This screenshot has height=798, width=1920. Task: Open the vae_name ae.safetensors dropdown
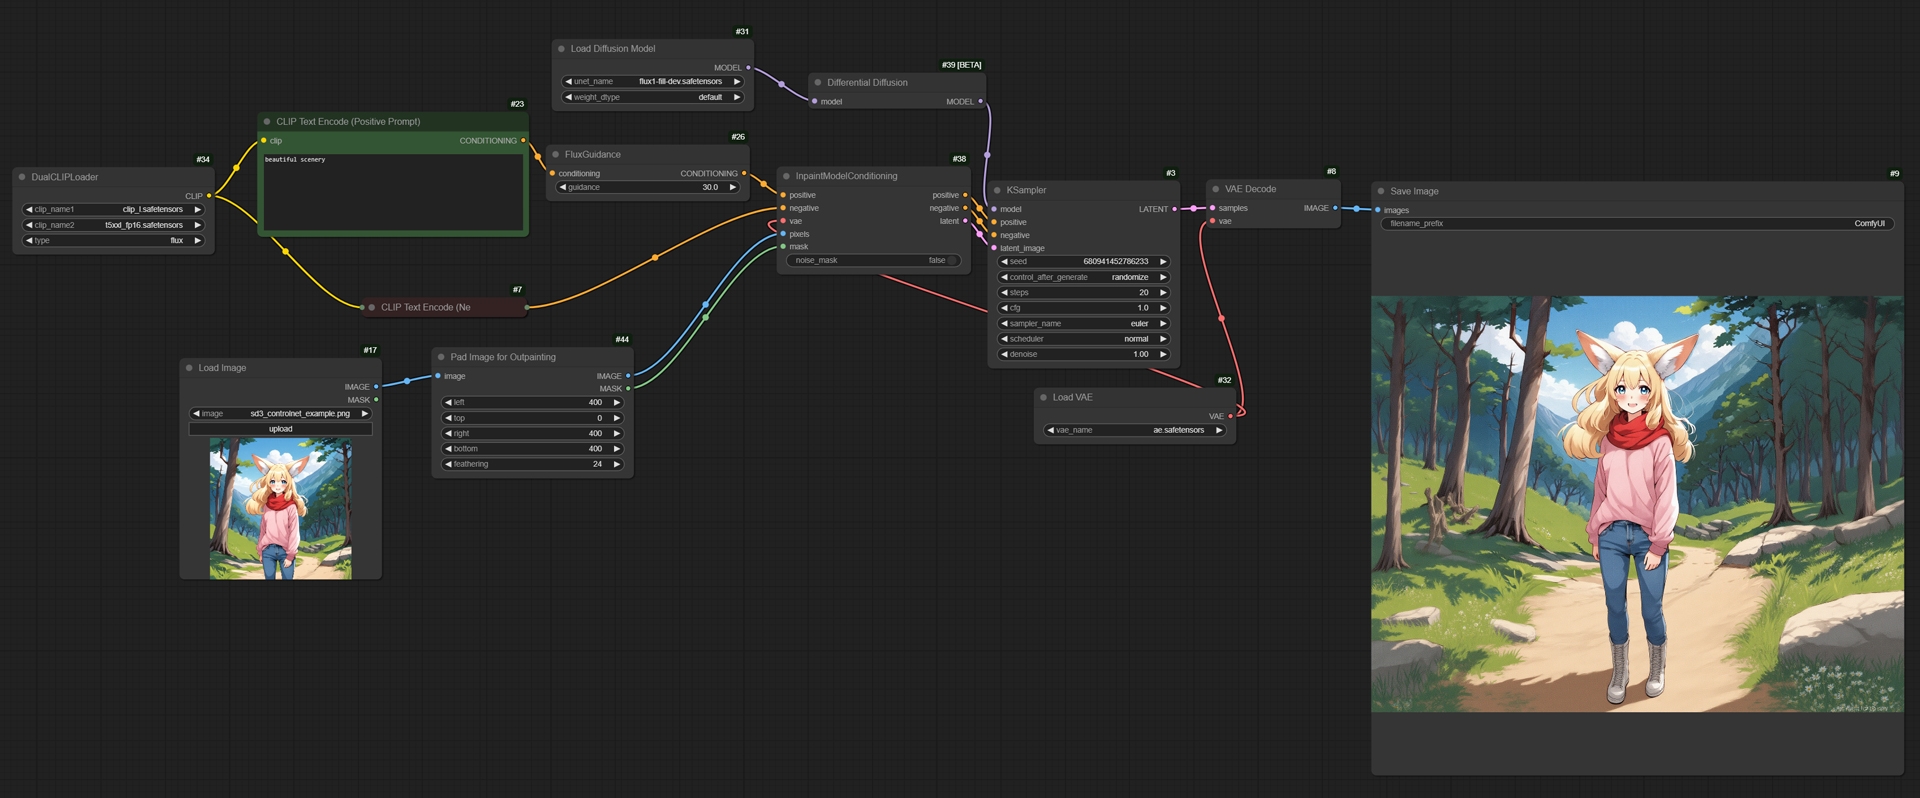[1135, 430]
